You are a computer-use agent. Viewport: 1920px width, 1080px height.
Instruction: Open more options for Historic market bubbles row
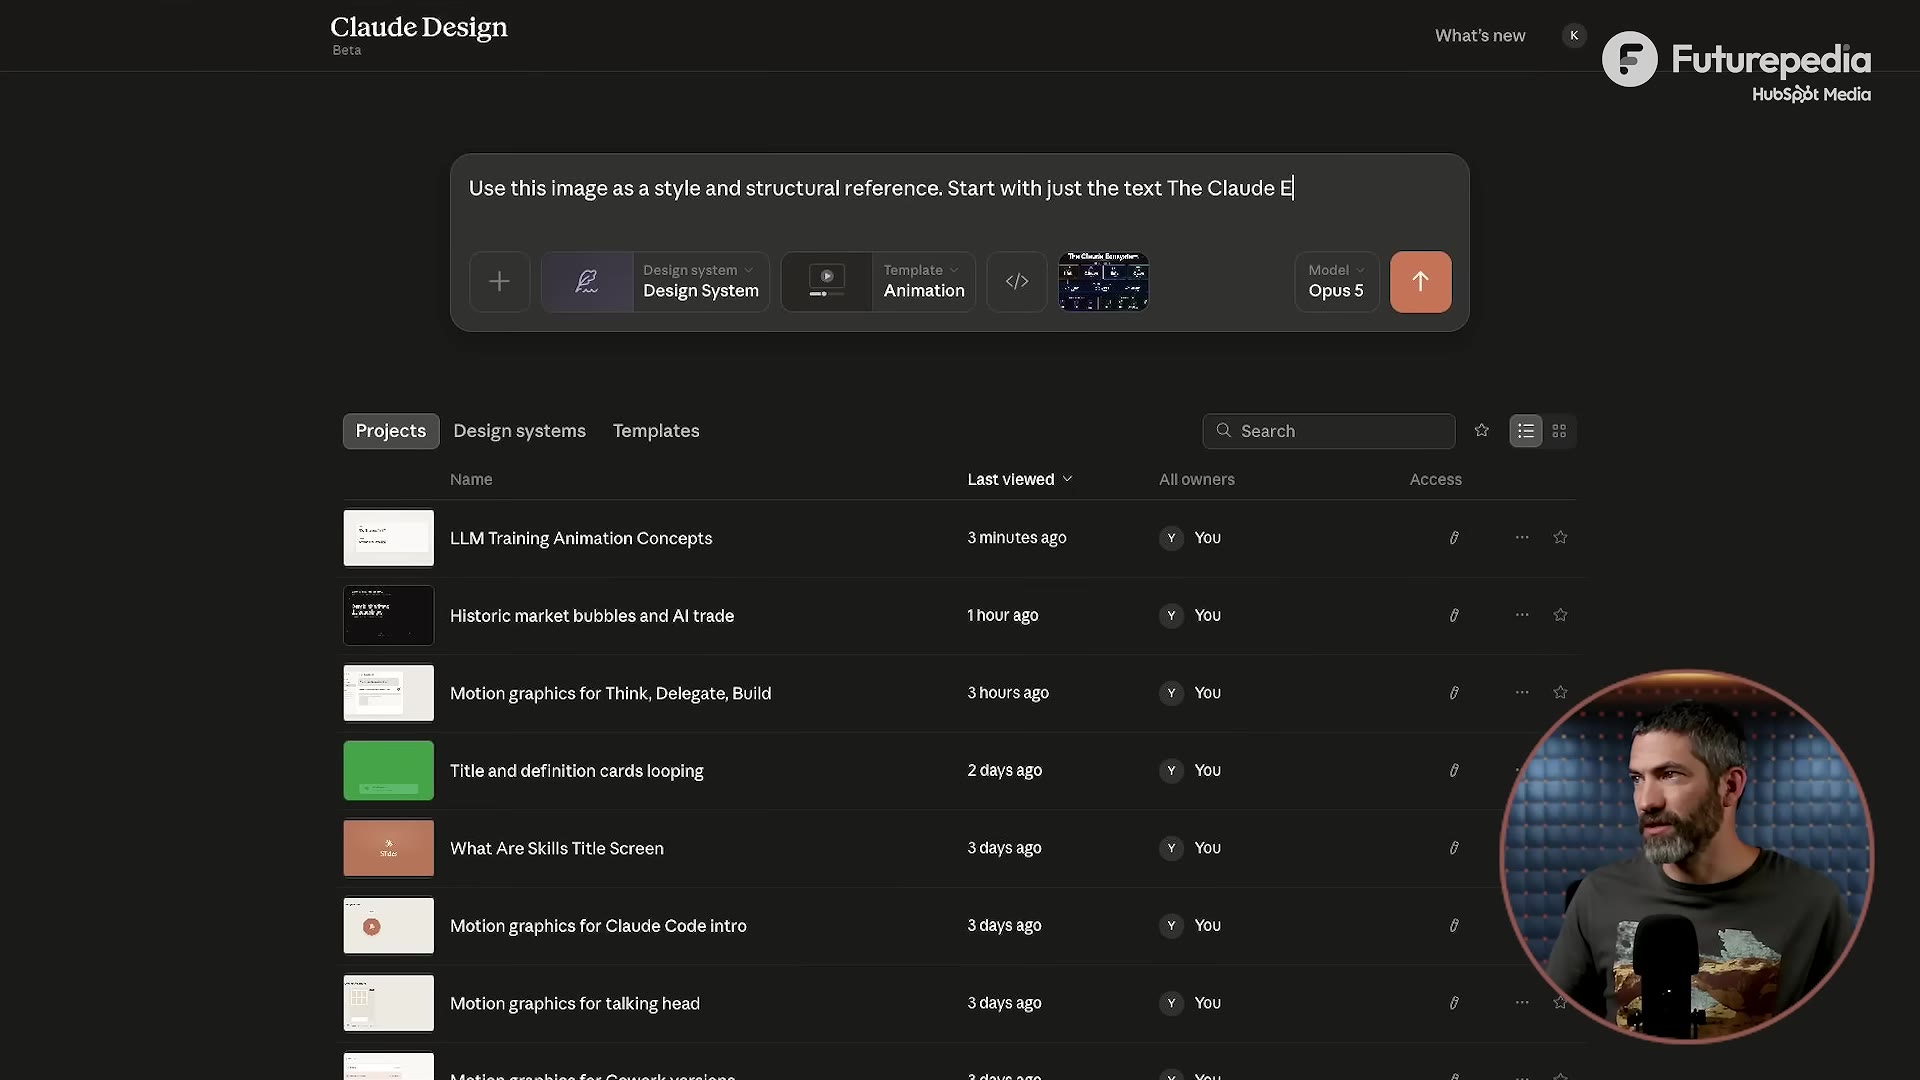(x=1522, y=615)
